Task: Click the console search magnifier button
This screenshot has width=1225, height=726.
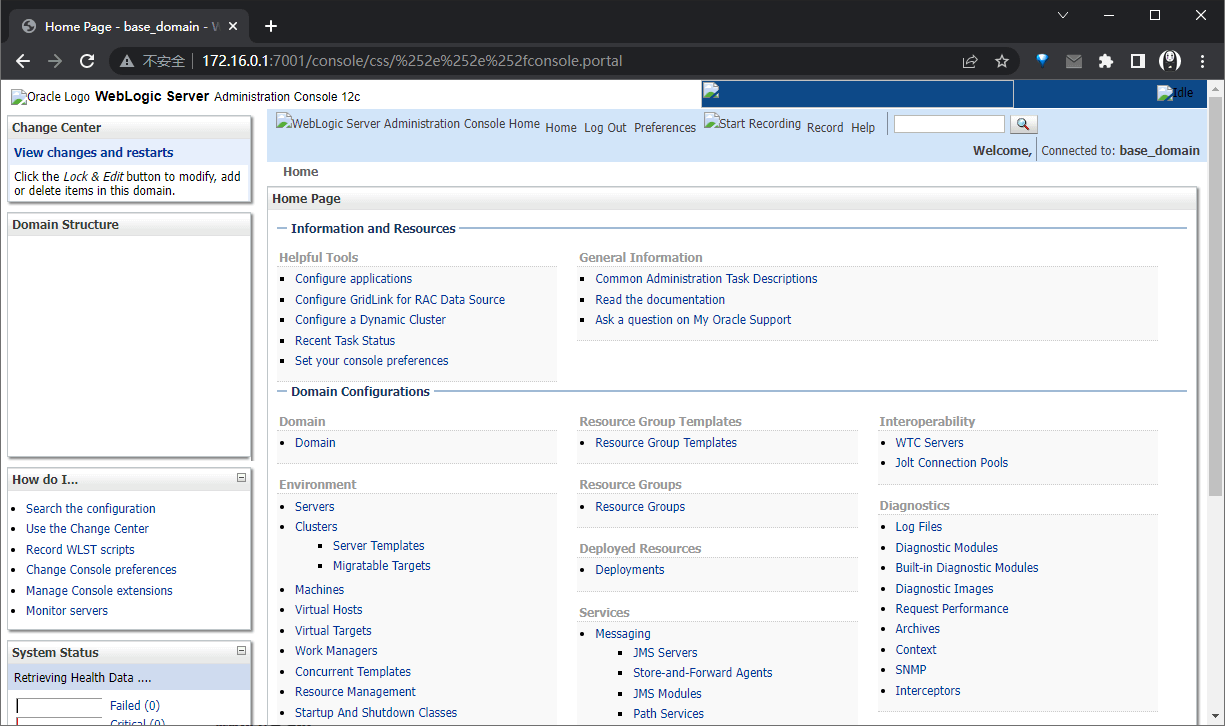Action: pos(1024,124)
